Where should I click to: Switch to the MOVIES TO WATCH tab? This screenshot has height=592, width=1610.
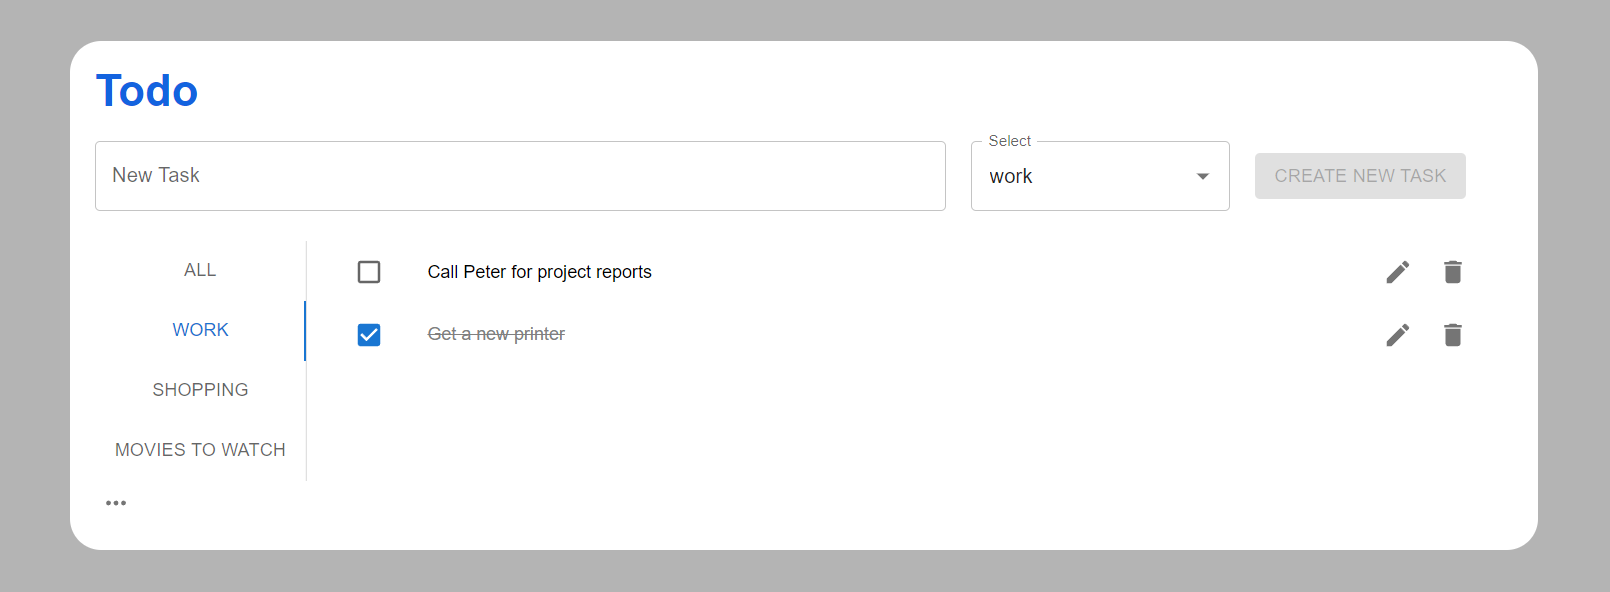pyautogui.click(x=200, y=450)
